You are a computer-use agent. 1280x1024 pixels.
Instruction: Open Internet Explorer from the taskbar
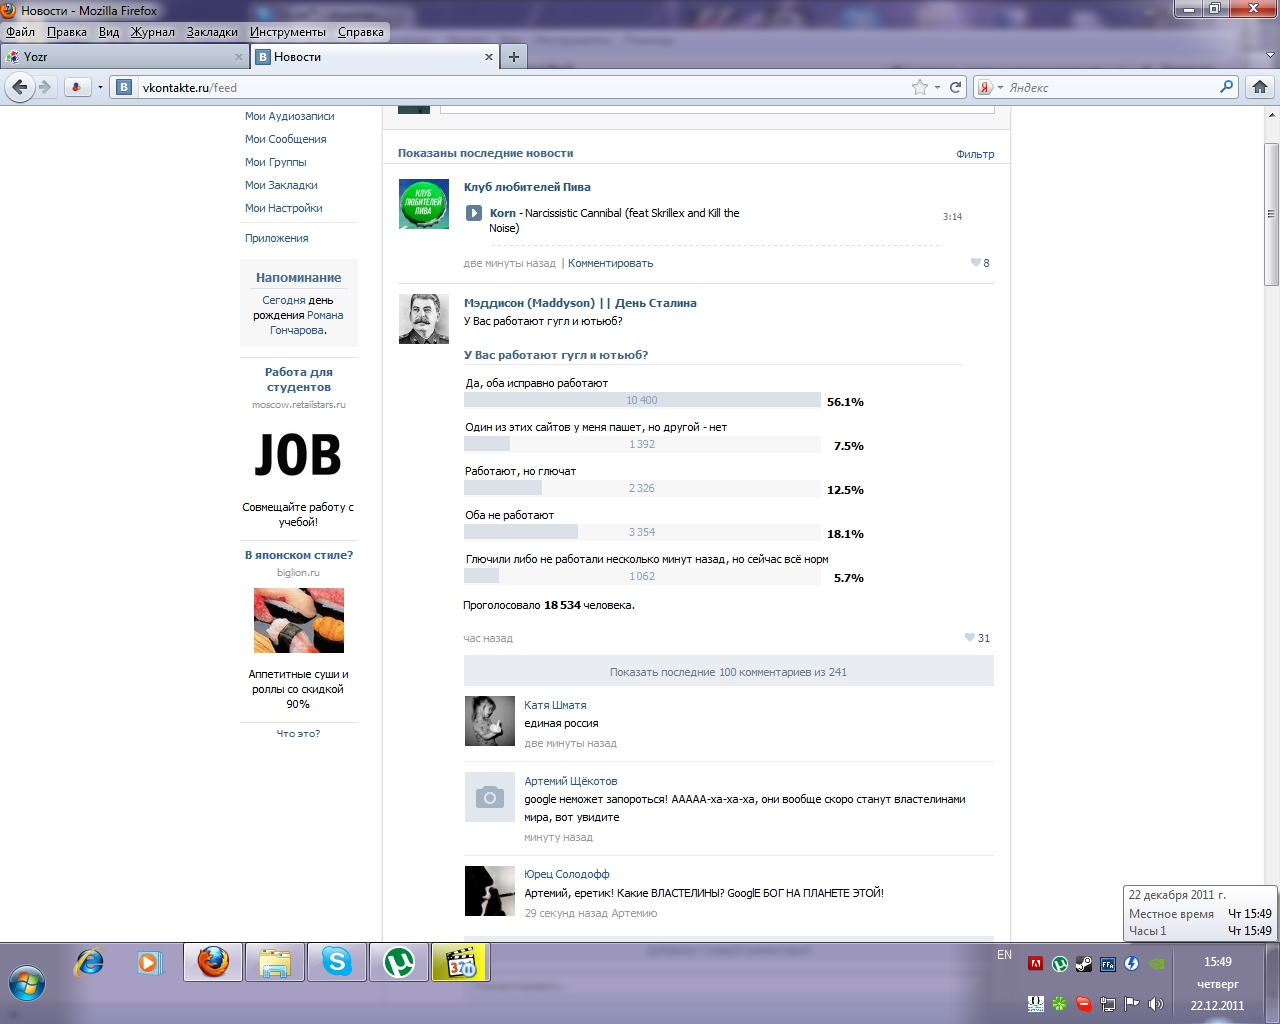[x=90, y=962]
